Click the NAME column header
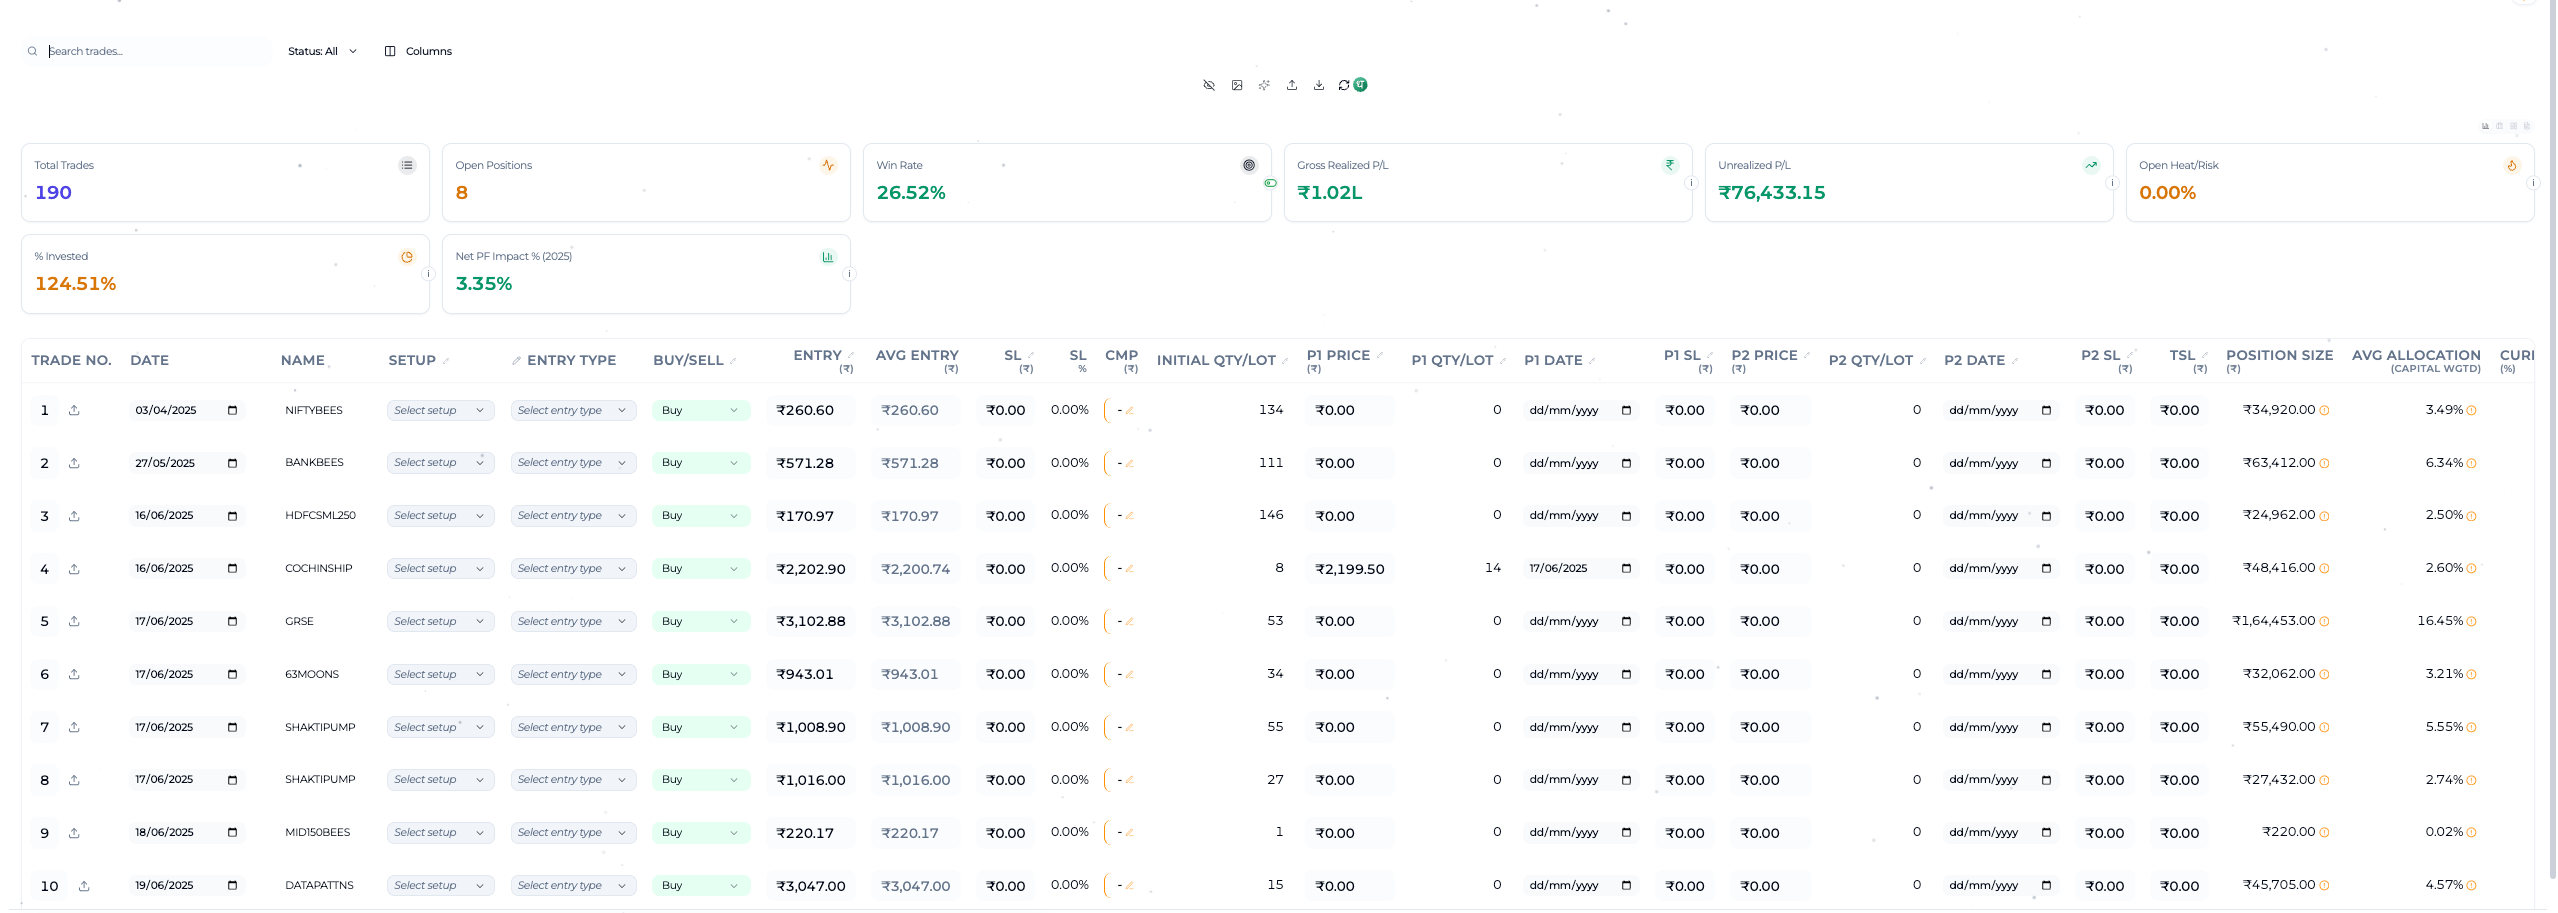 [x=302, y=360]
